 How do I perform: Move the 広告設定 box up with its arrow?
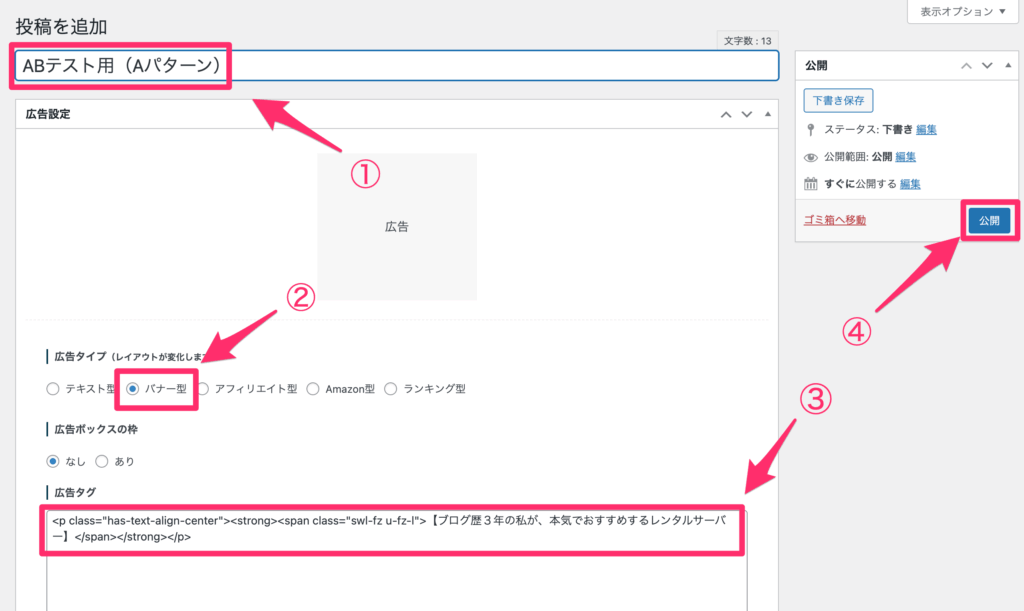[726, 113]
